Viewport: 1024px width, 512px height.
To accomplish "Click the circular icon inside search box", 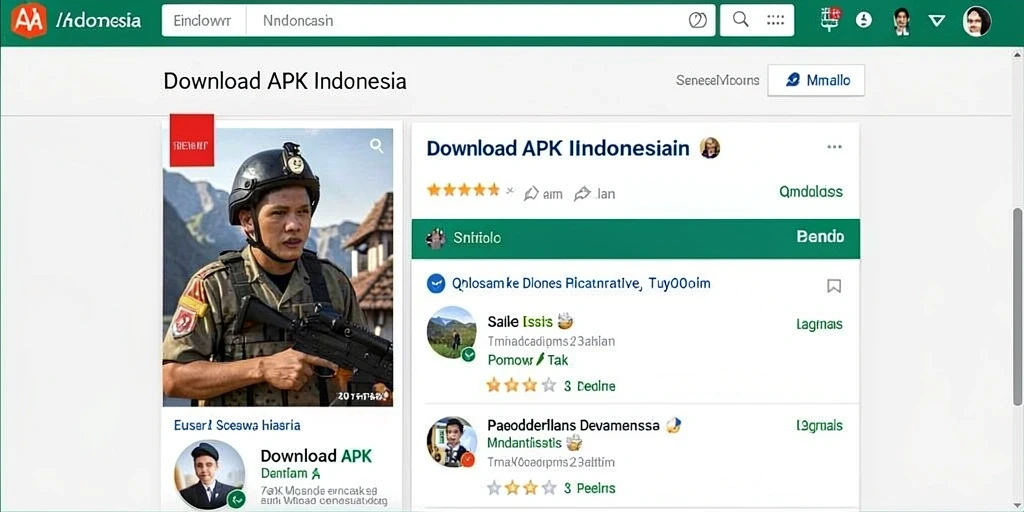I will tap(697, 20).
